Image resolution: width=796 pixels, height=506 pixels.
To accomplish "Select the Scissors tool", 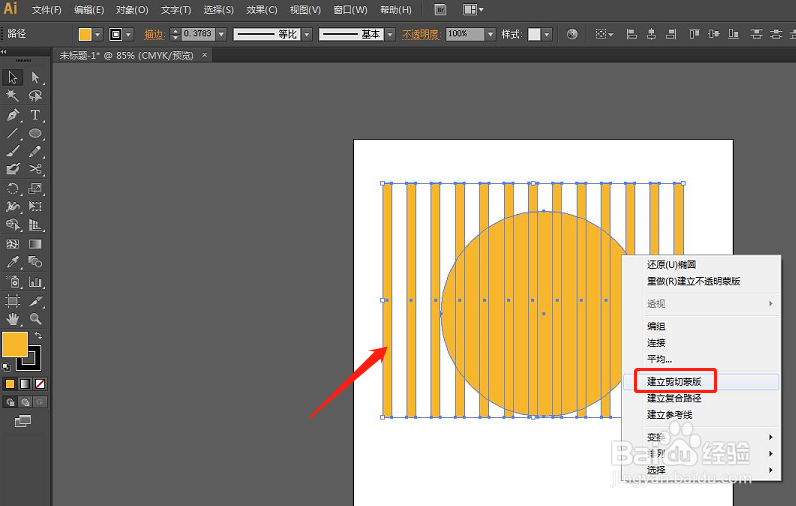I will point(35,169).
